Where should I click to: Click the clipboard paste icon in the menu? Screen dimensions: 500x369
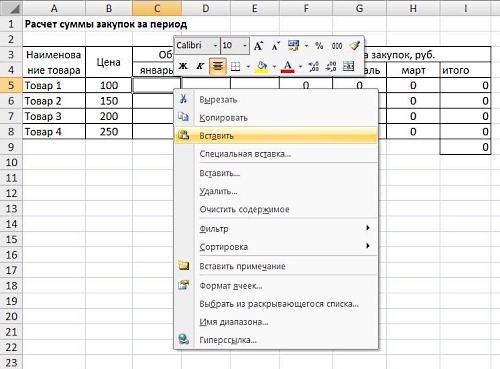point(184,135)
